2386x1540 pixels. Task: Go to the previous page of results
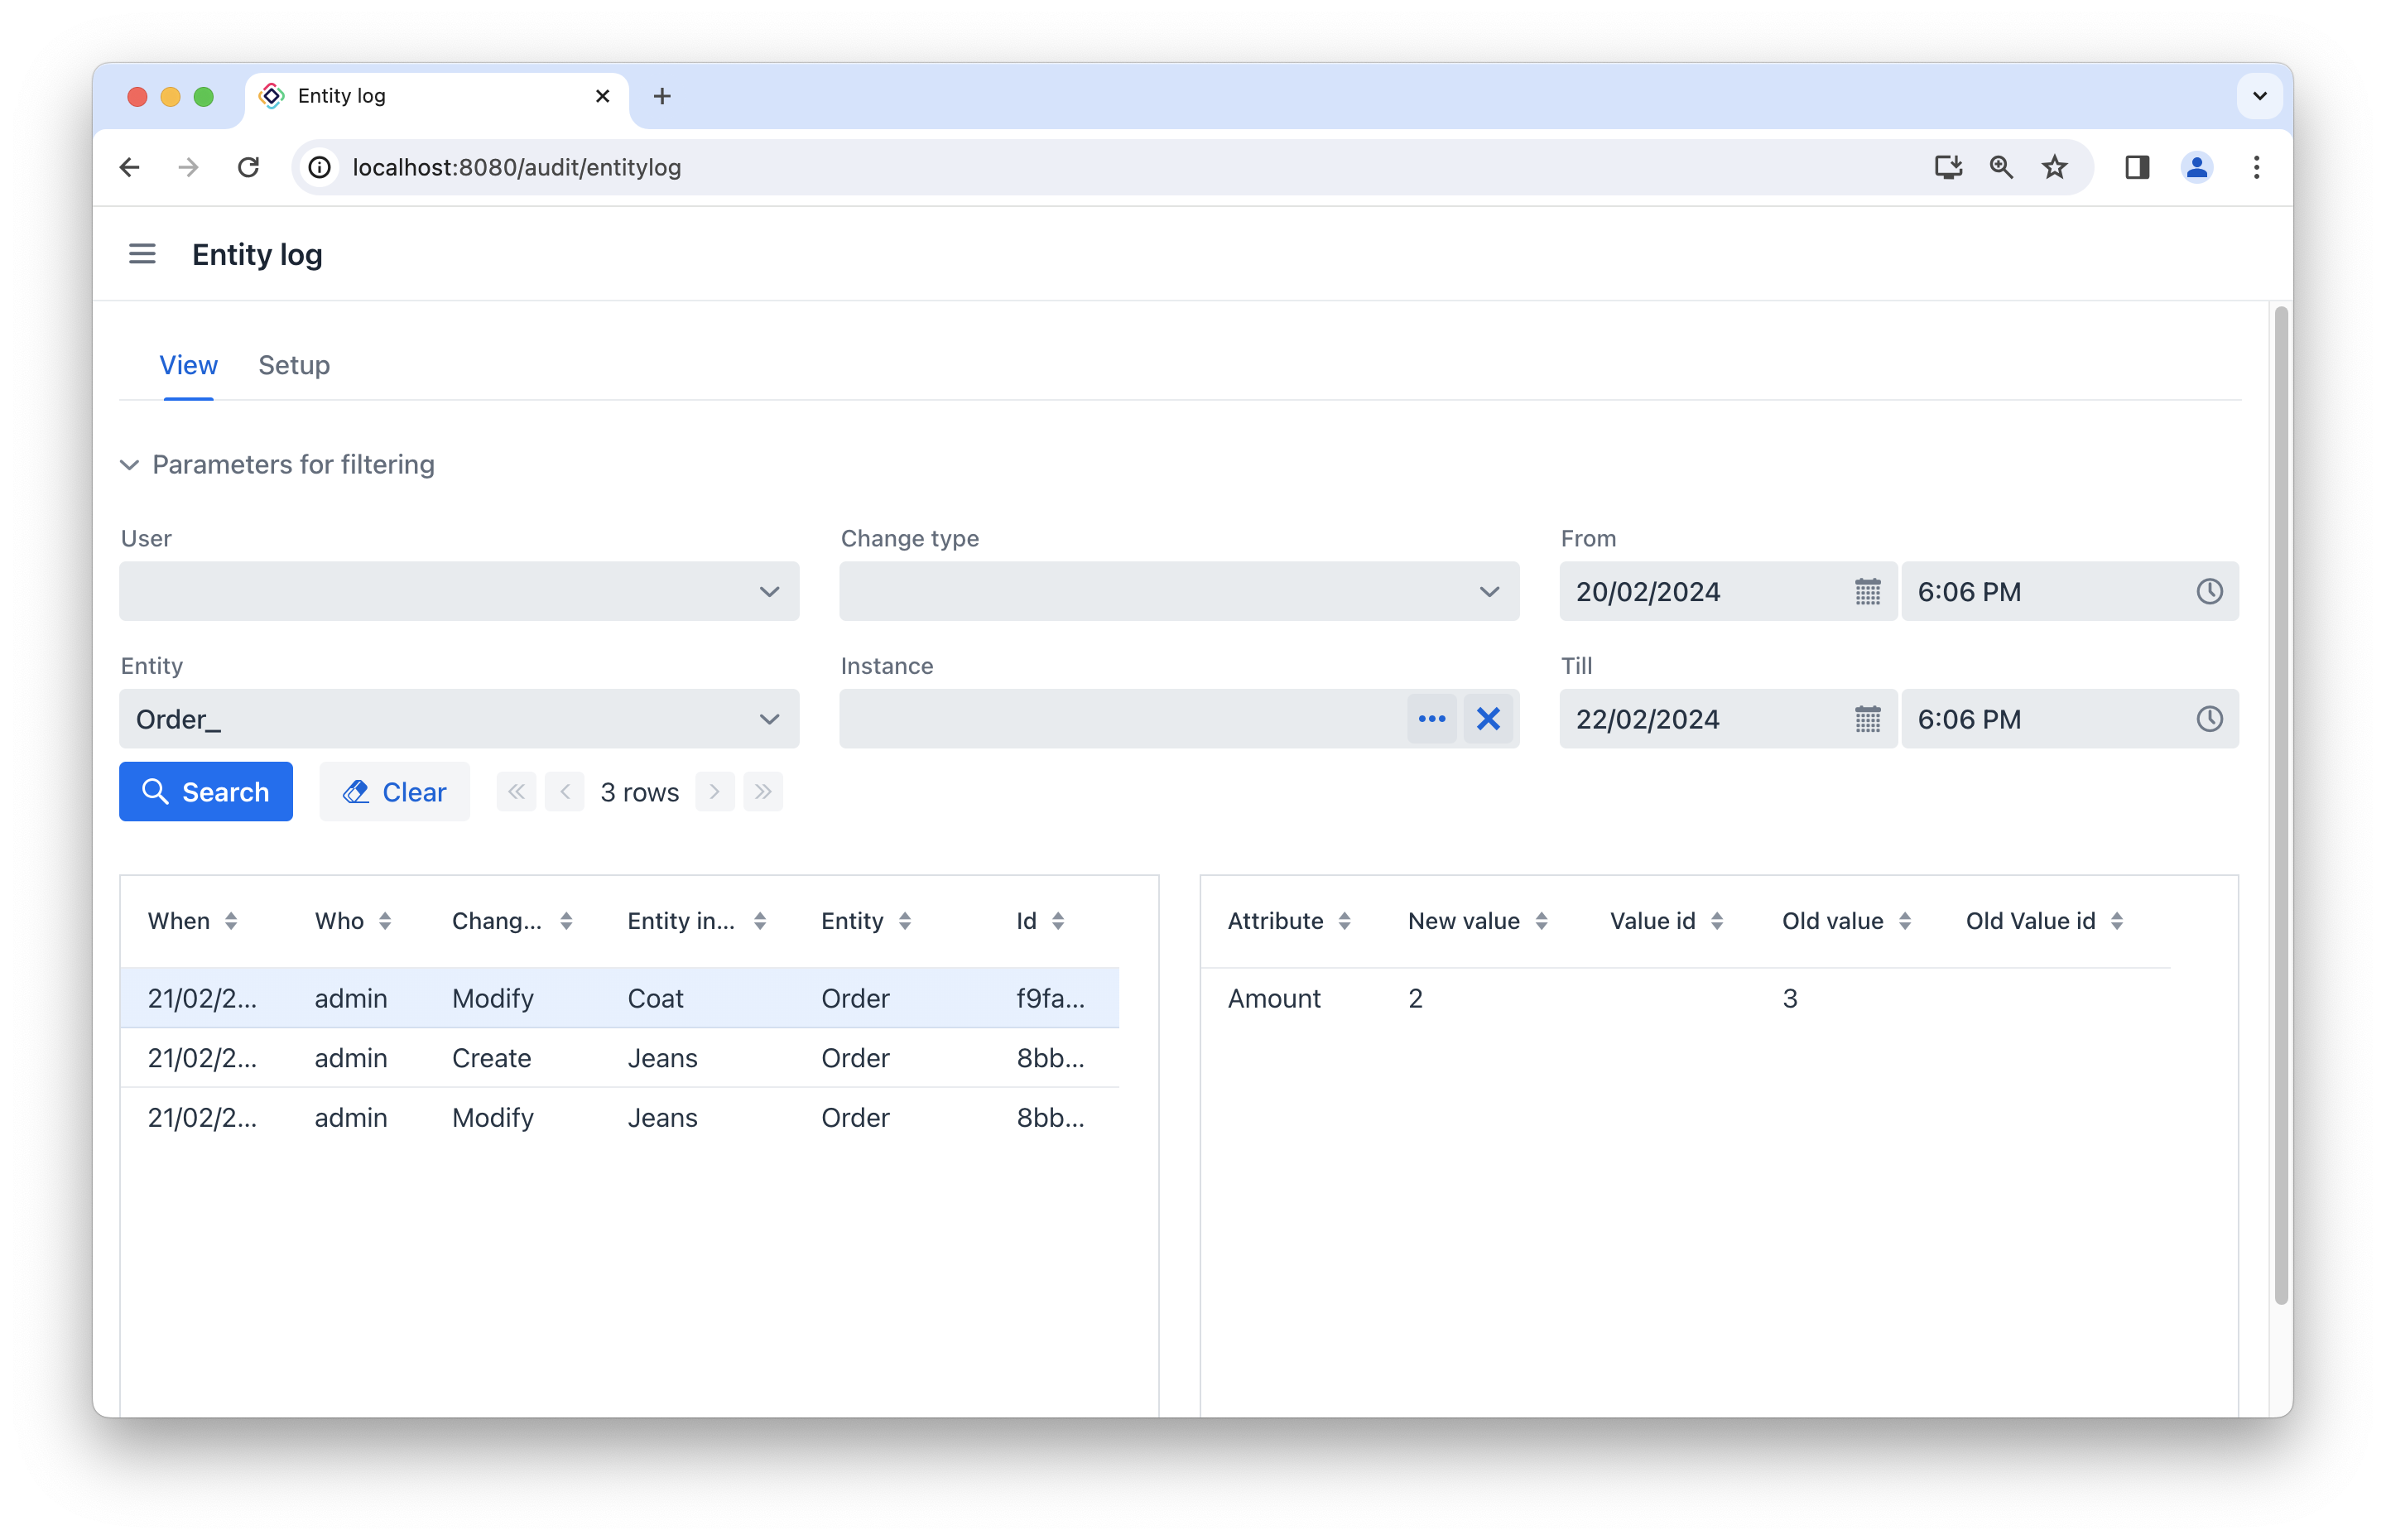pos(565,792)
